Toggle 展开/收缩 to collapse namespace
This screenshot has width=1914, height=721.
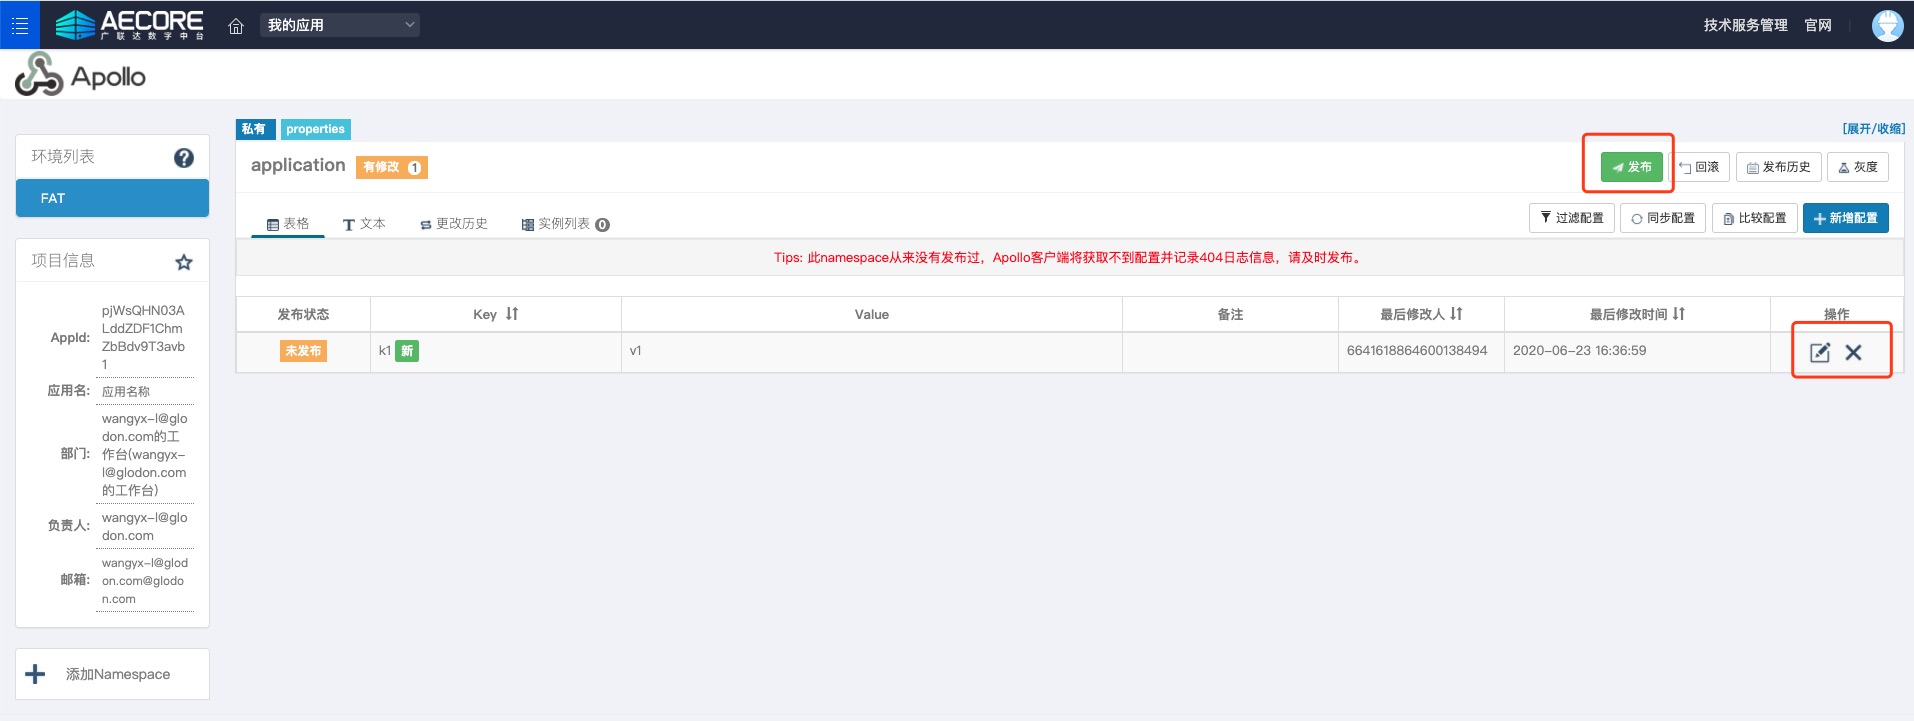1873,129
